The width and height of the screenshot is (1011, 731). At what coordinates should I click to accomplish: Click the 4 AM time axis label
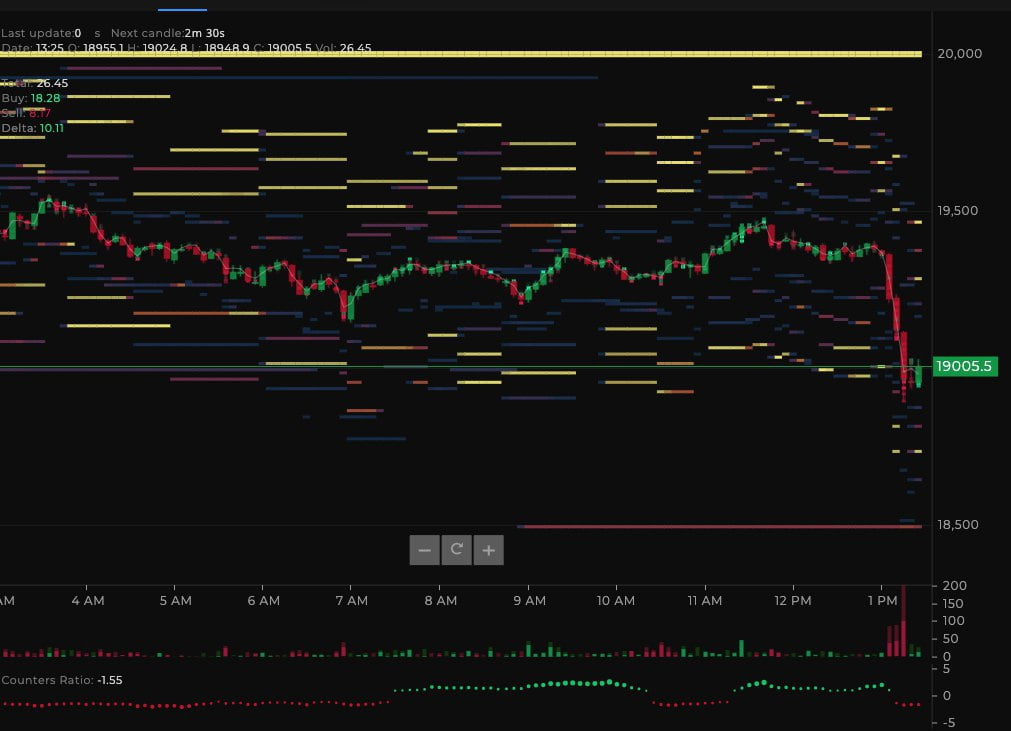88,601
